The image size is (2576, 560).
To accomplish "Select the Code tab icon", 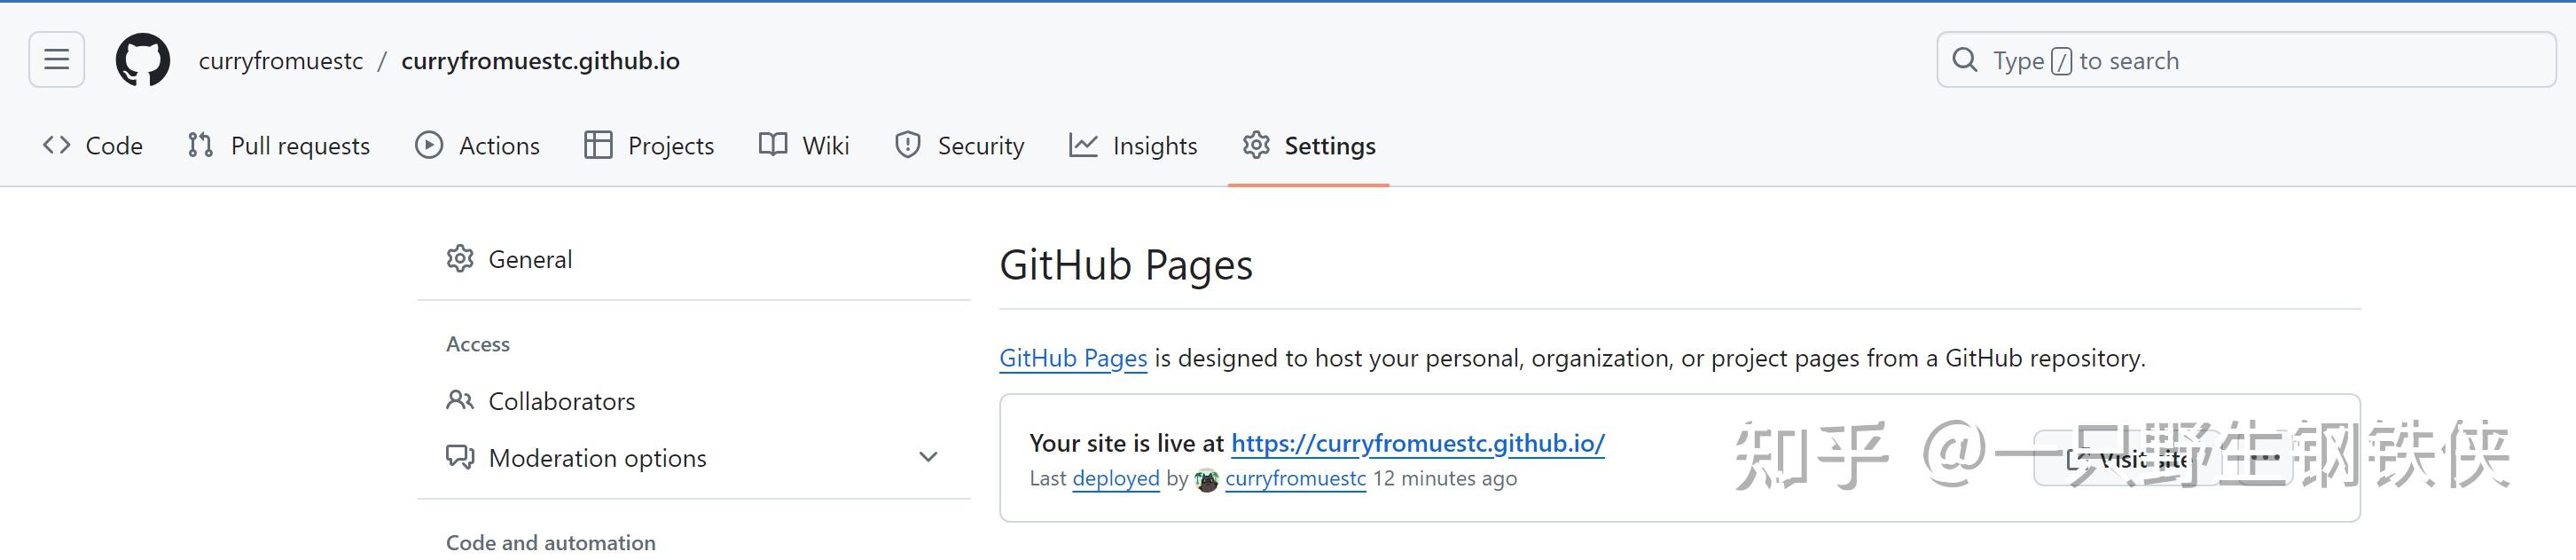I will point(57,145).
